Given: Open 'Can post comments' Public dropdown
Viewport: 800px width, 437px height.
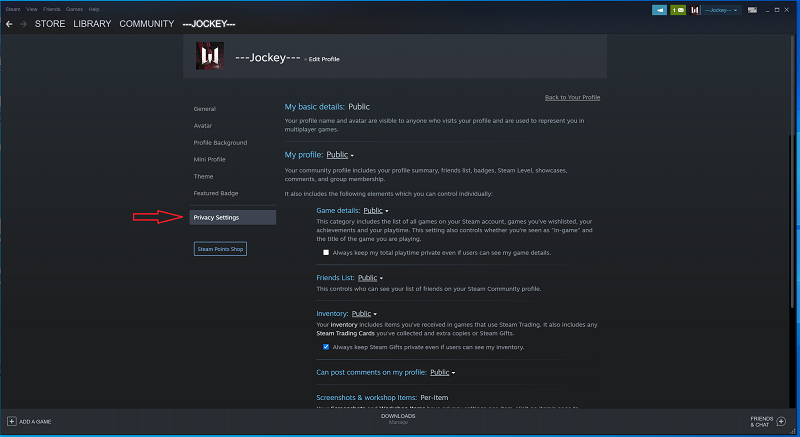Looking at the screenshot, I should click(x=442, y=372).
